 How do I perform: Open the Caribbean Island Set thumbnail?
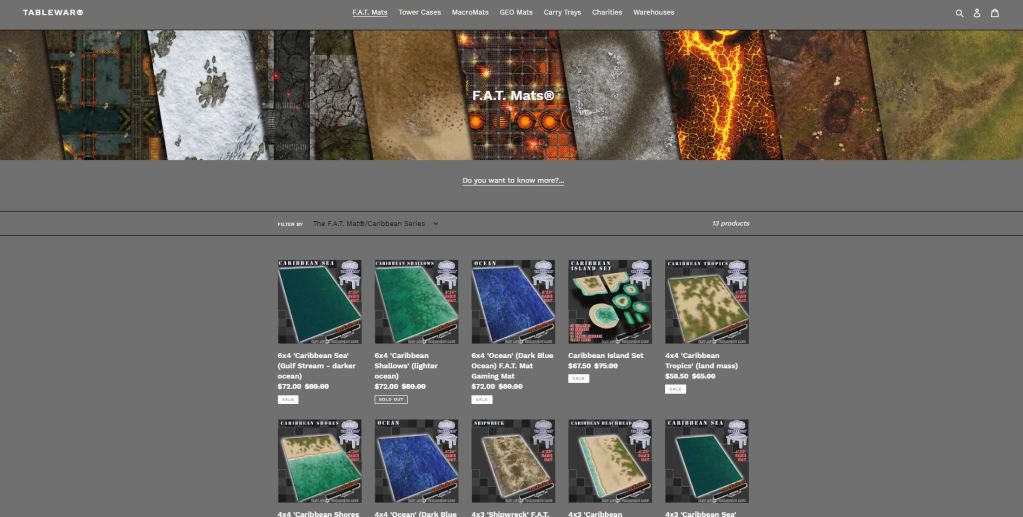[610, 302]
